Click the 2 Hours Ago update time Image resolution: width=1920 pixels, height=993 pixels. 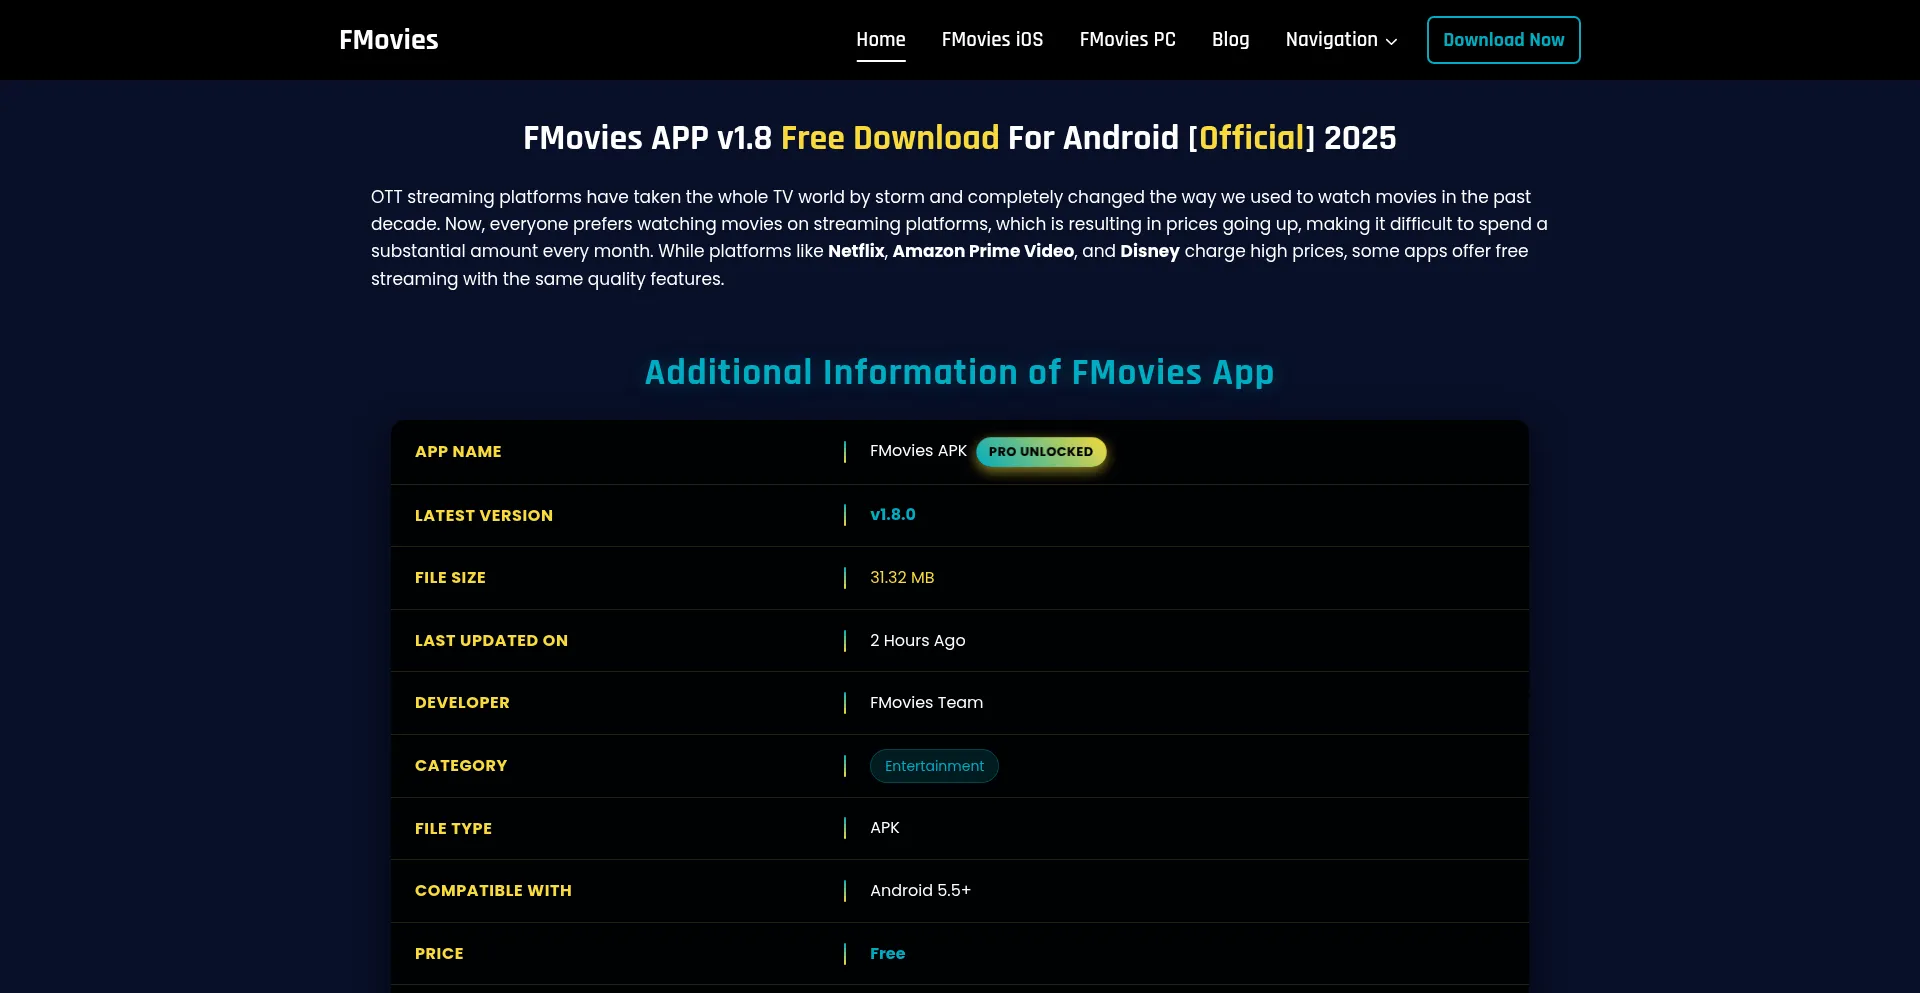click(917, 641)
